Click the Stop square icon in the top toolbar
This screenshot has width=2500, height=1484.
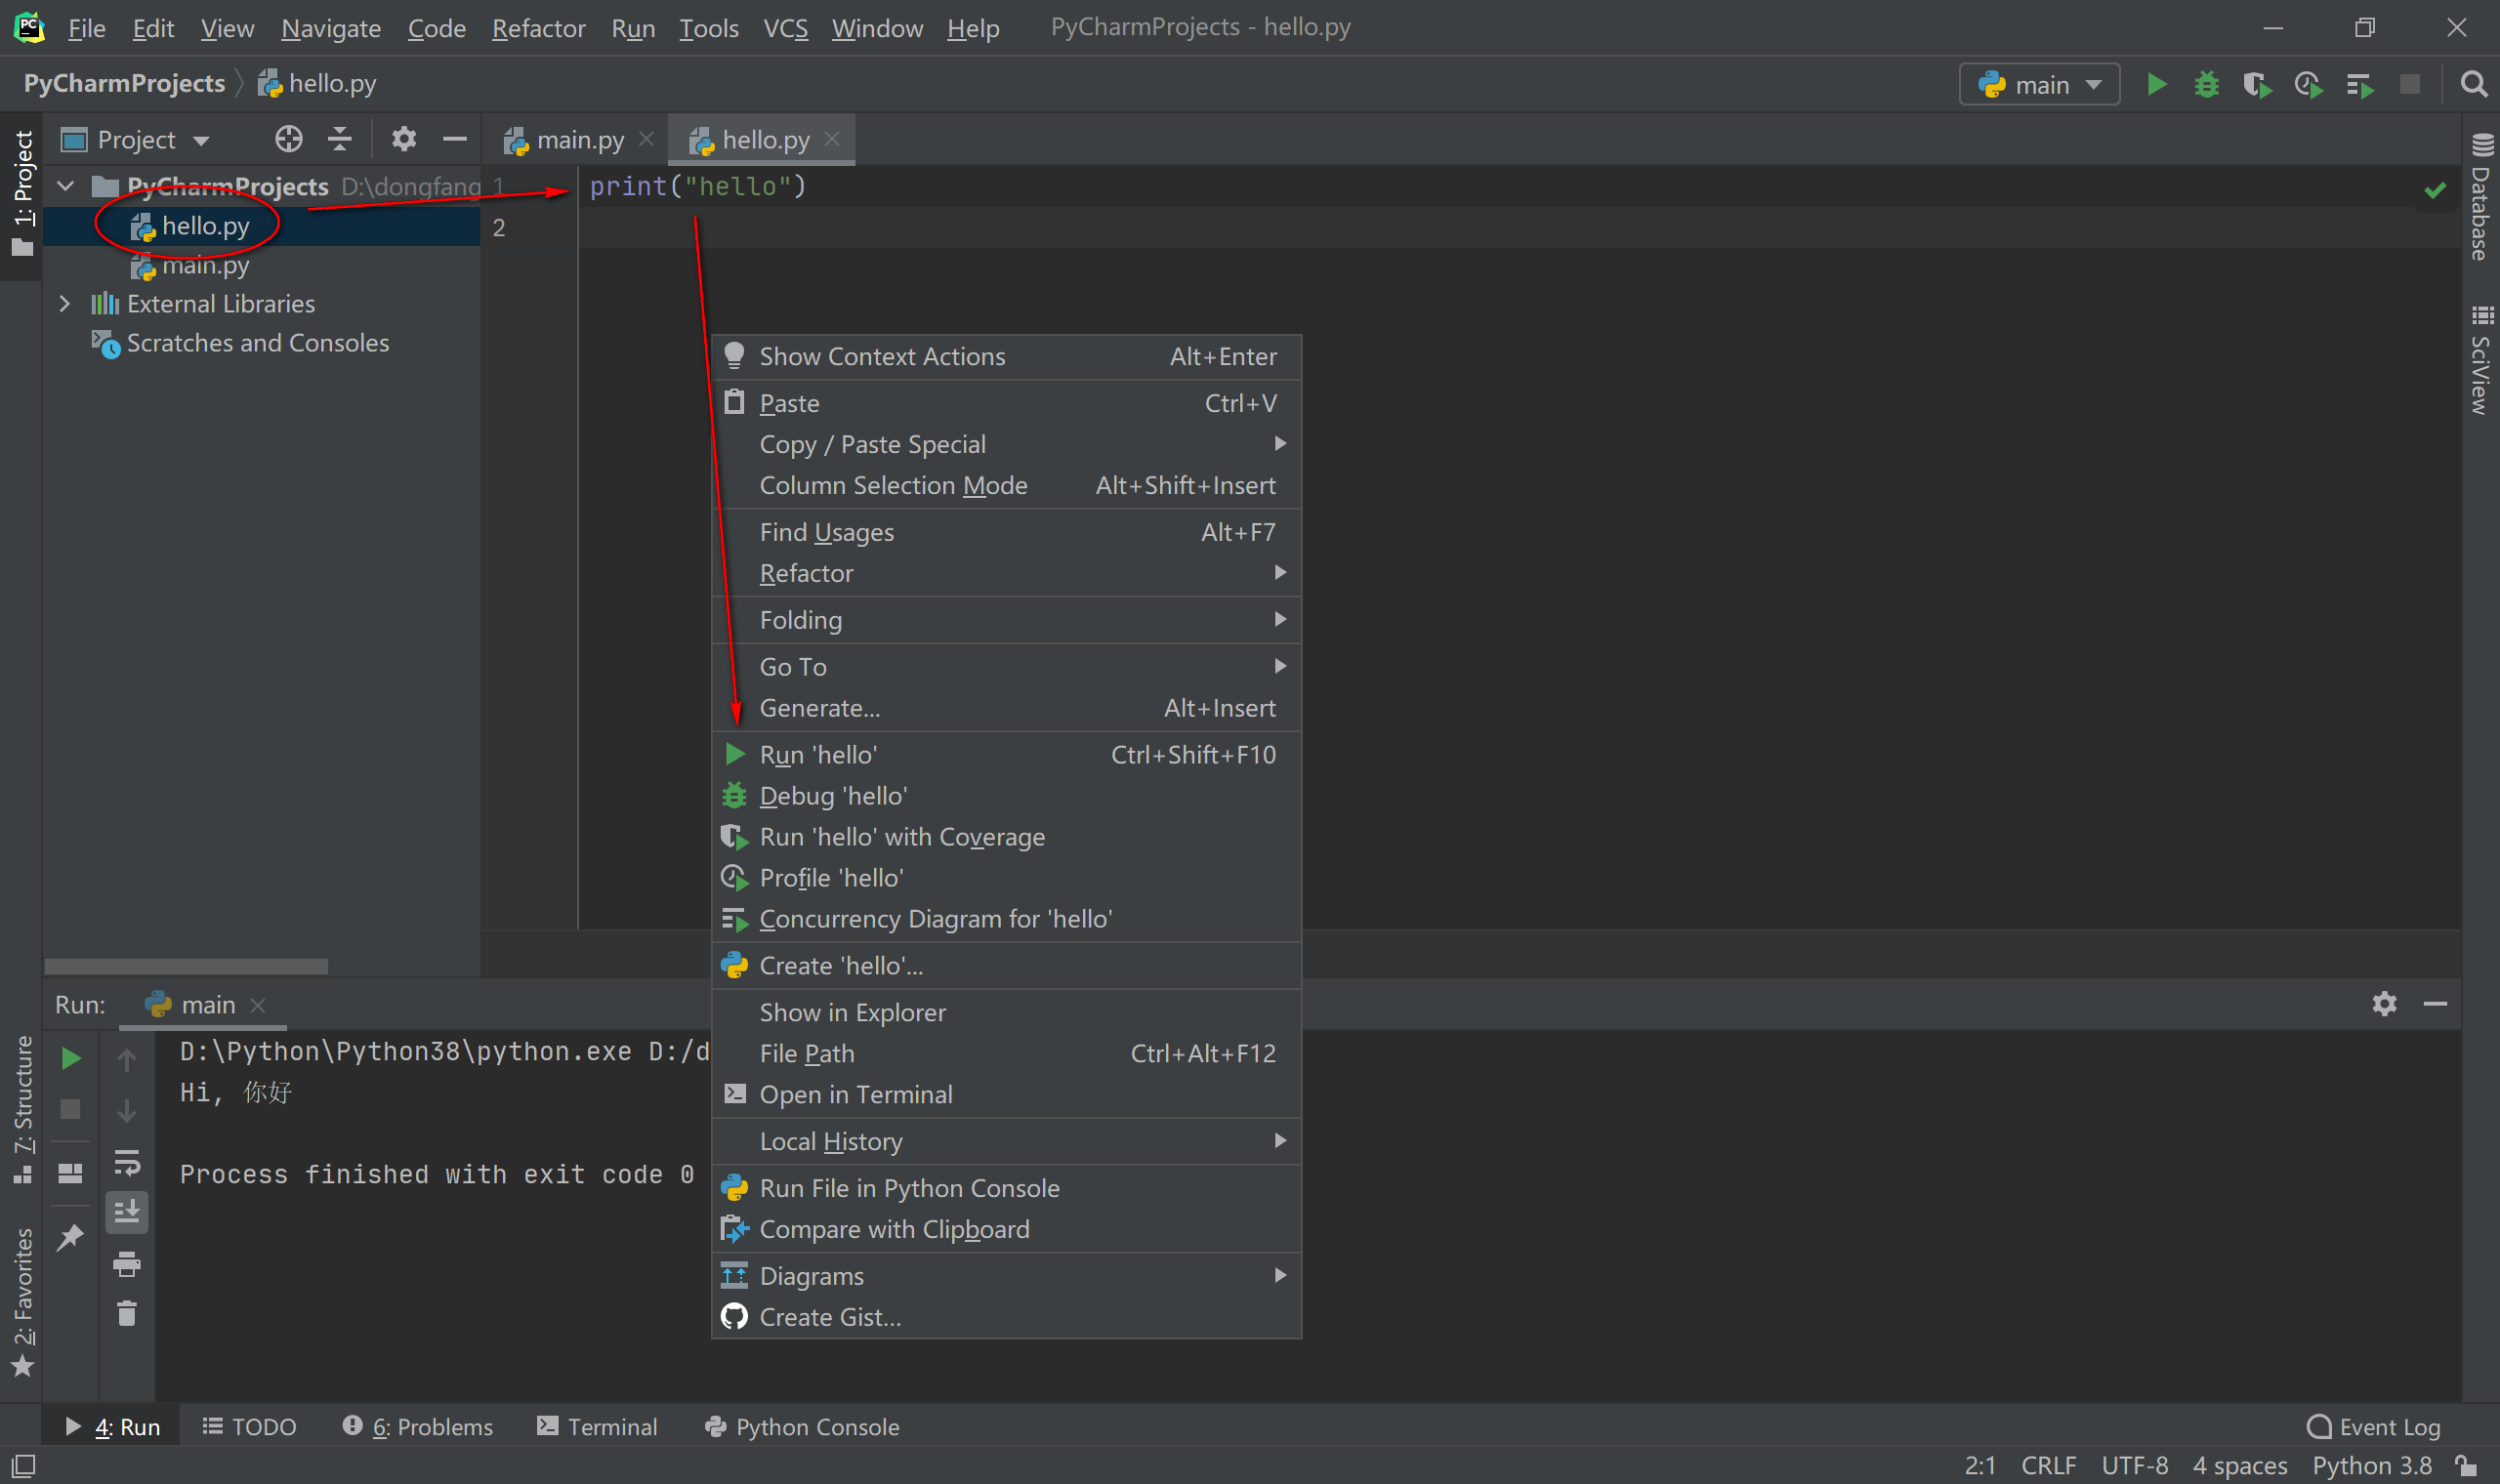2409,84
